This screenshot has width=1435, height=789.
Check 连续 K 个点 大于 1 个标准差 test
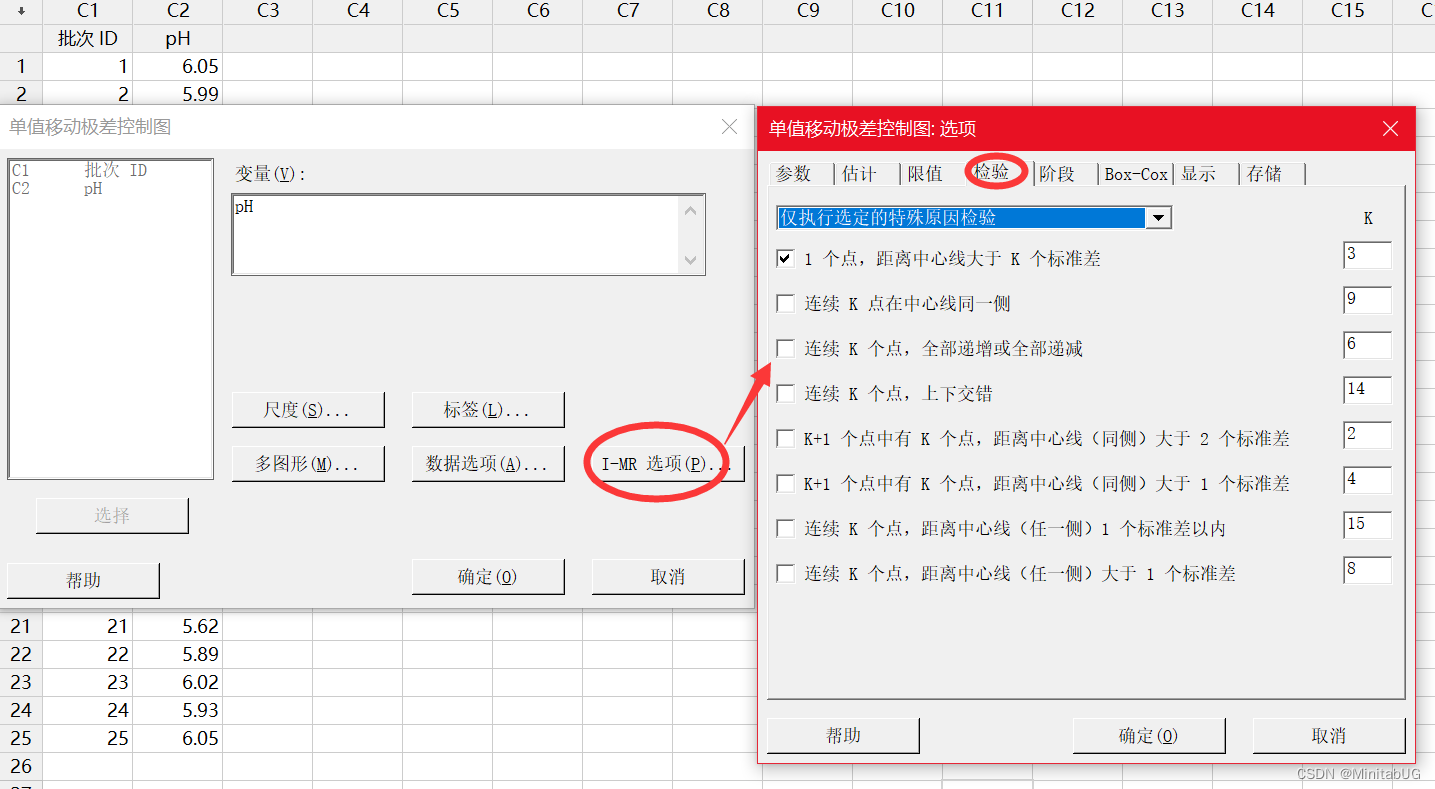coord(786,574)
